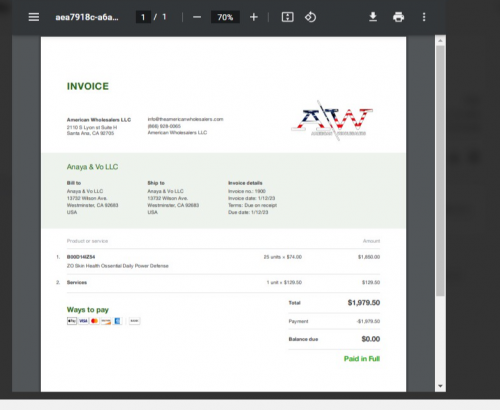Rotate the document counterclockwise
500x410 pixels.
(x=310, y=17)
